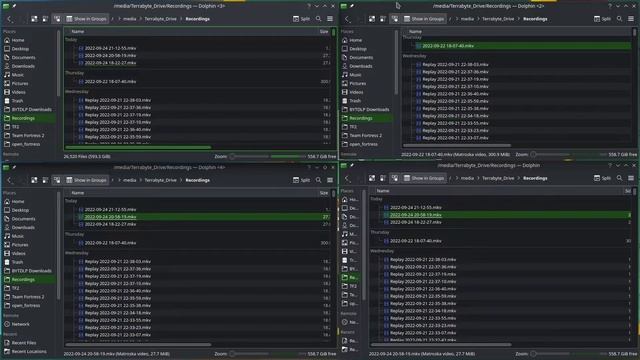Select 2022-09-22 18-07-40.mkv in Dolphin <2>

point(448,46)
